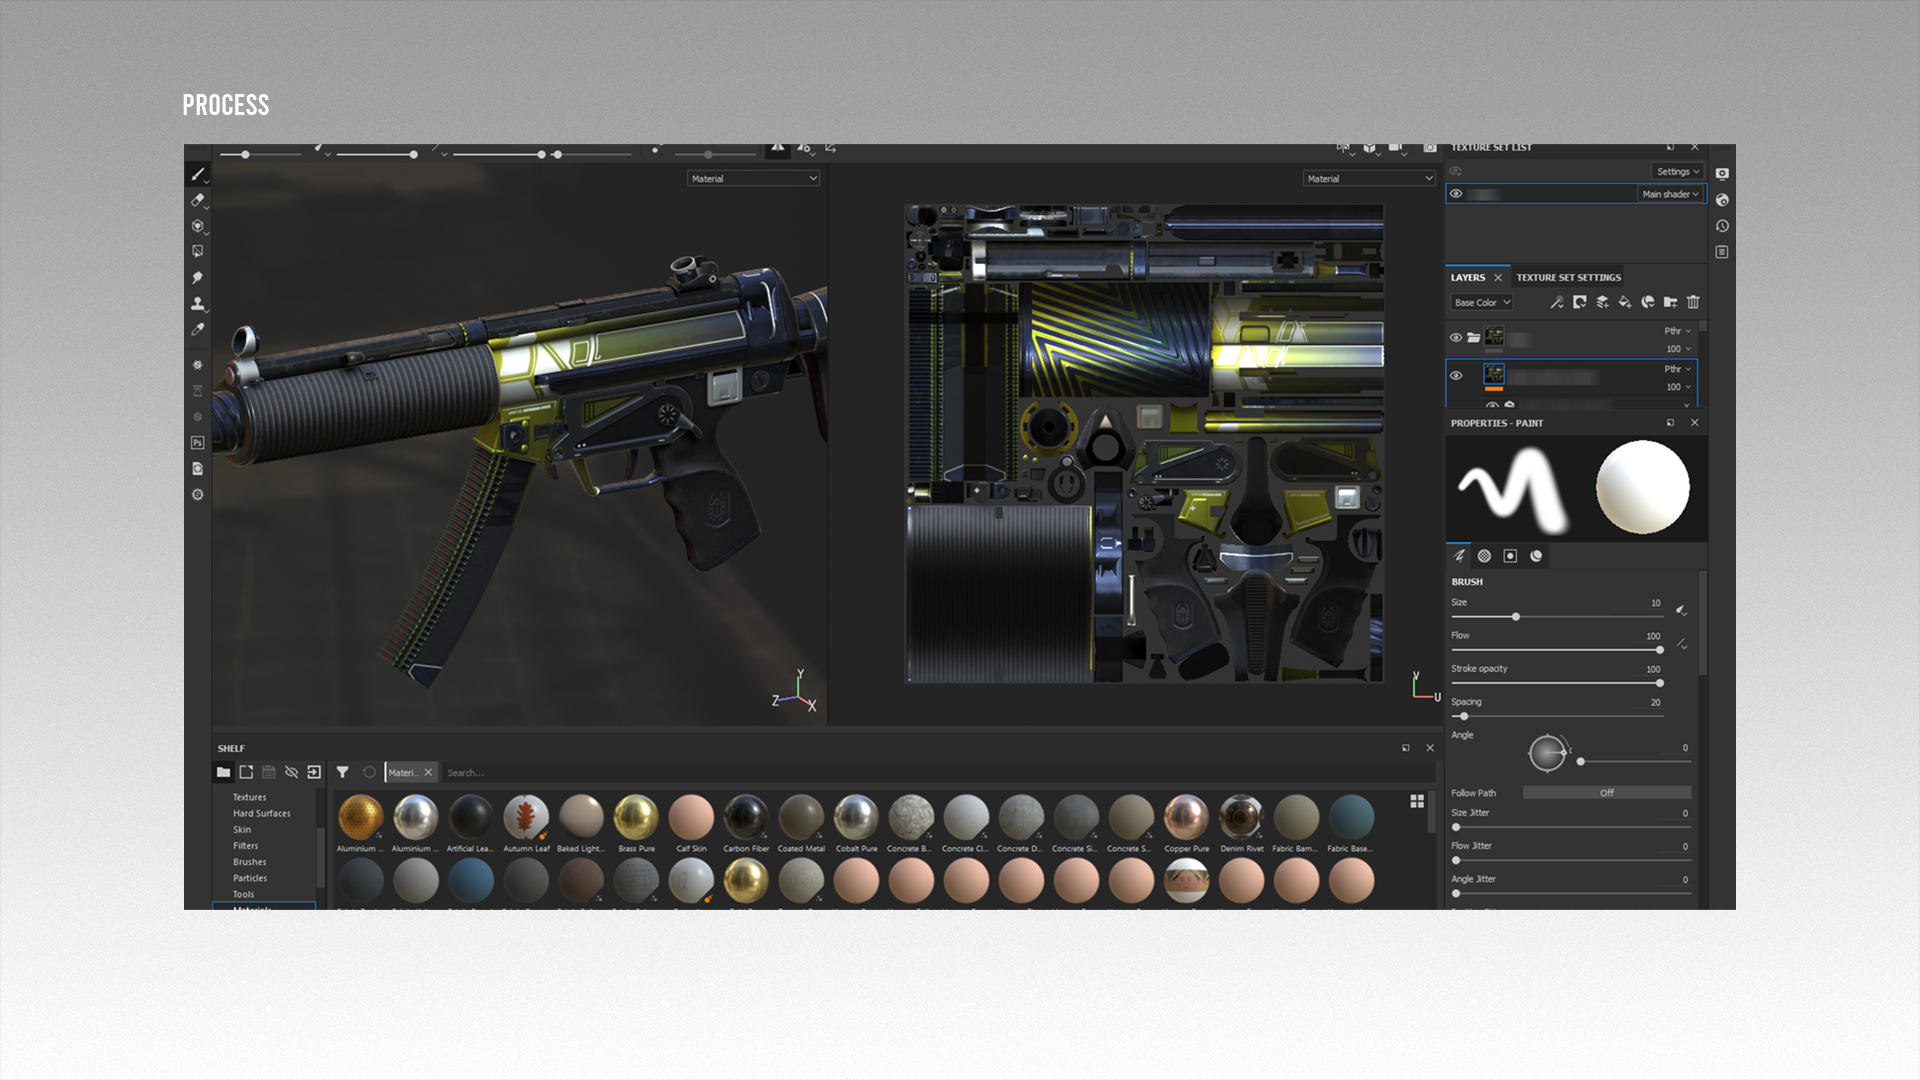
Task: Click the shelf filter funnel icon
Action: 342,772
